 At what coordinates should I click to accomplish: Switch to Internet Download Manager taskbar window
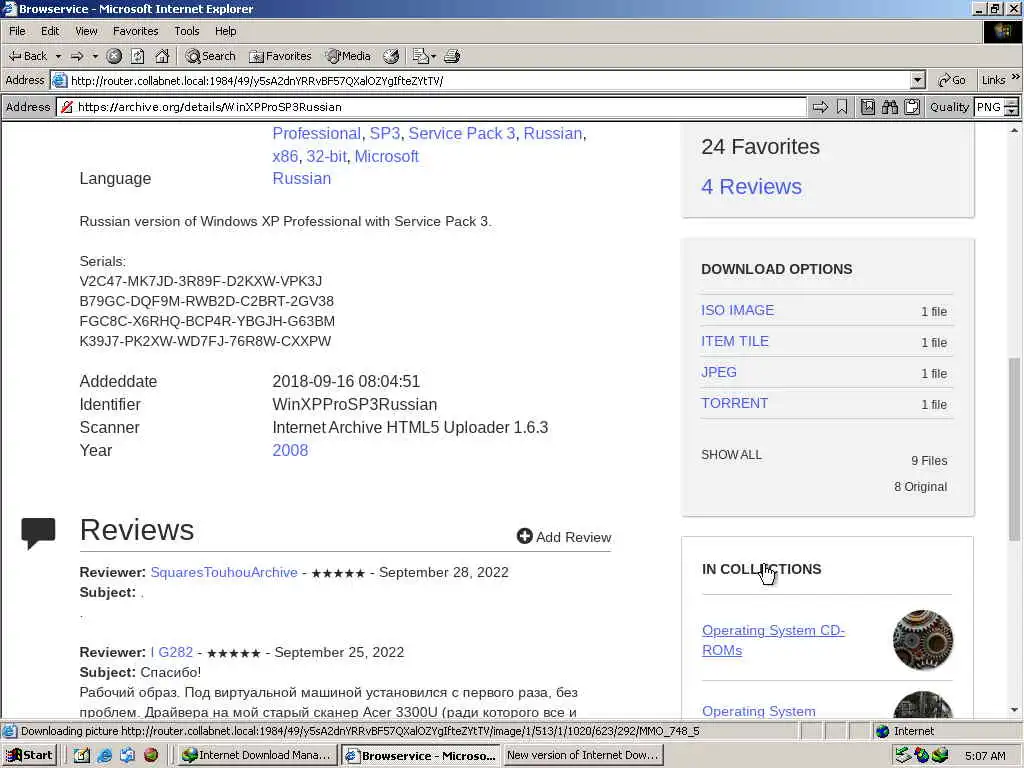[258, 755]
